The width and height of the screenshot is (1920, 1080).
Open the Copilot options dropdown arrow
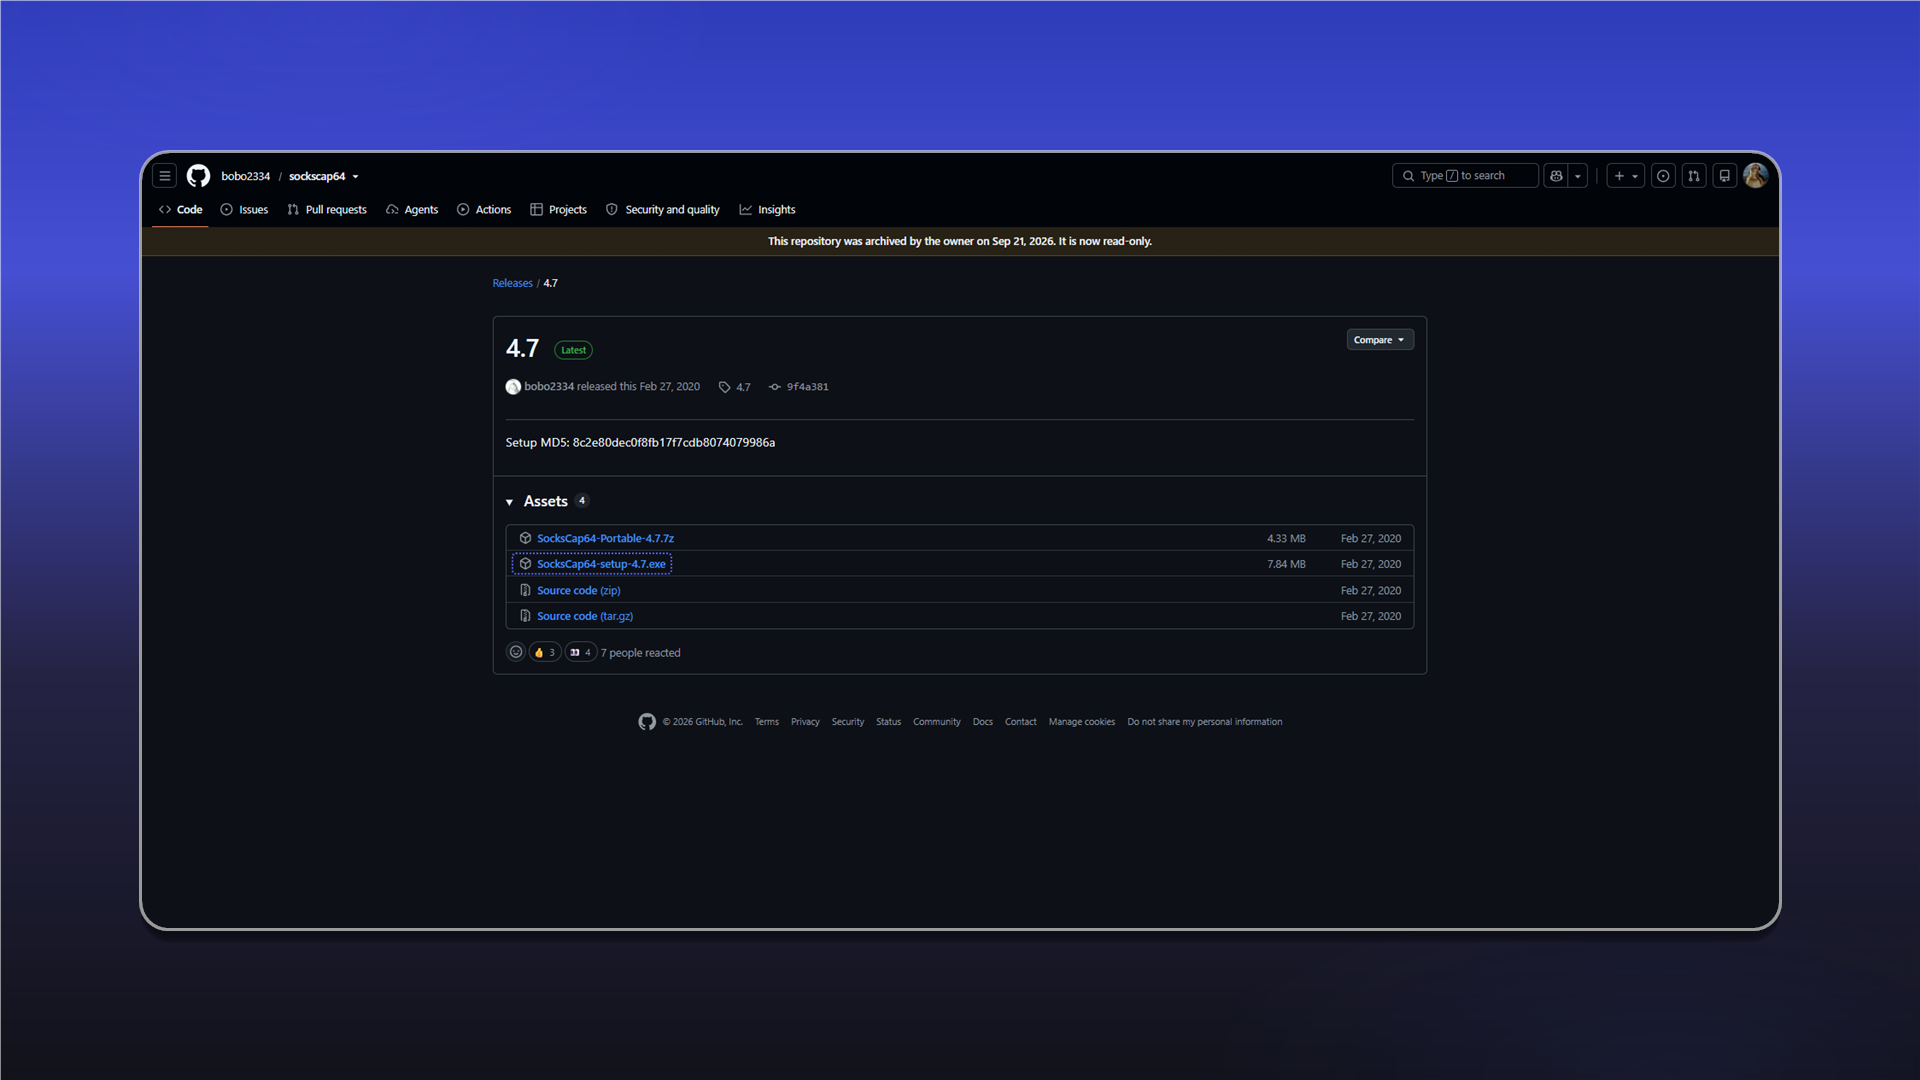(x=1578, y=176)
